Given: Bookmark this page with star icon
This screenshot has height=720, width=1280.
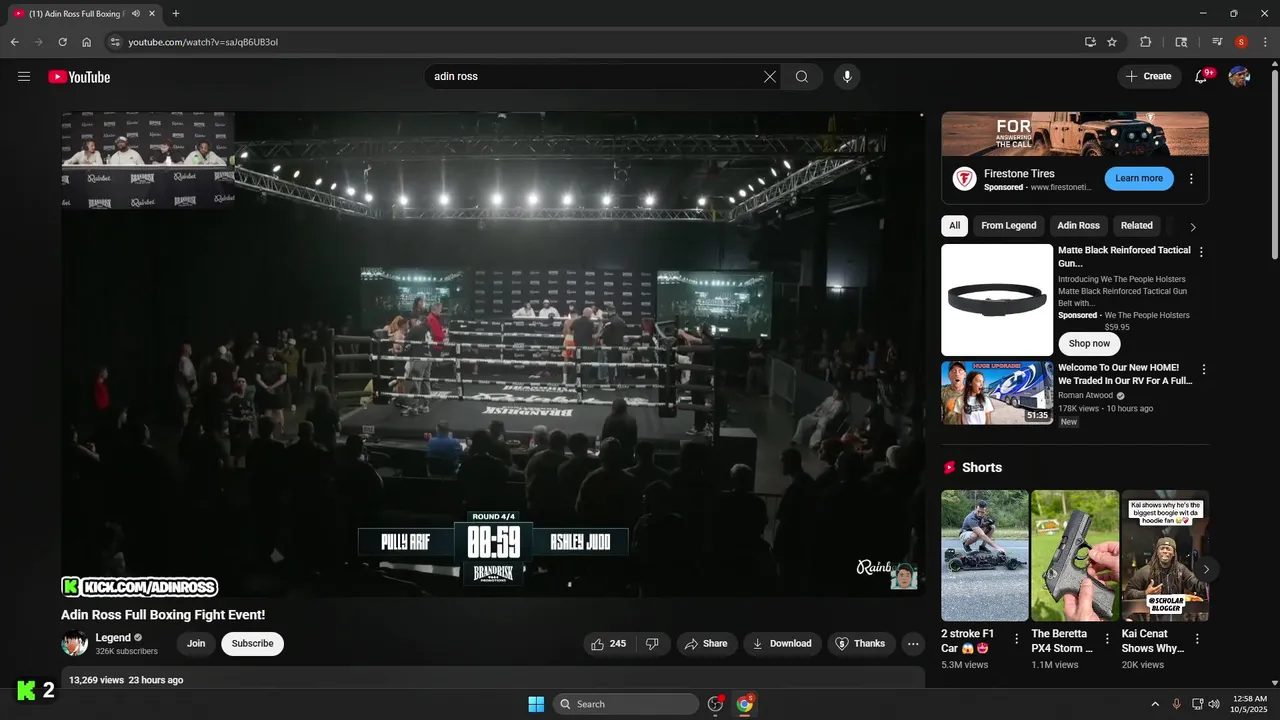Looking at the screenshot, I should (1112, 42).
